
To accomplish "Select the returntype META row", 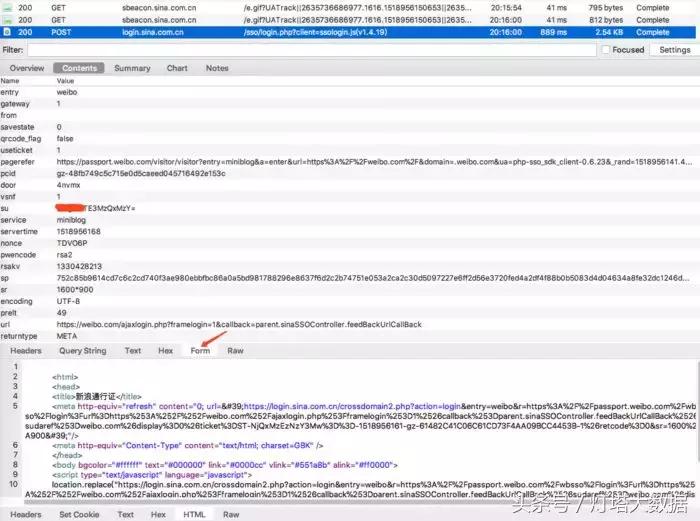I will [348, 336].
